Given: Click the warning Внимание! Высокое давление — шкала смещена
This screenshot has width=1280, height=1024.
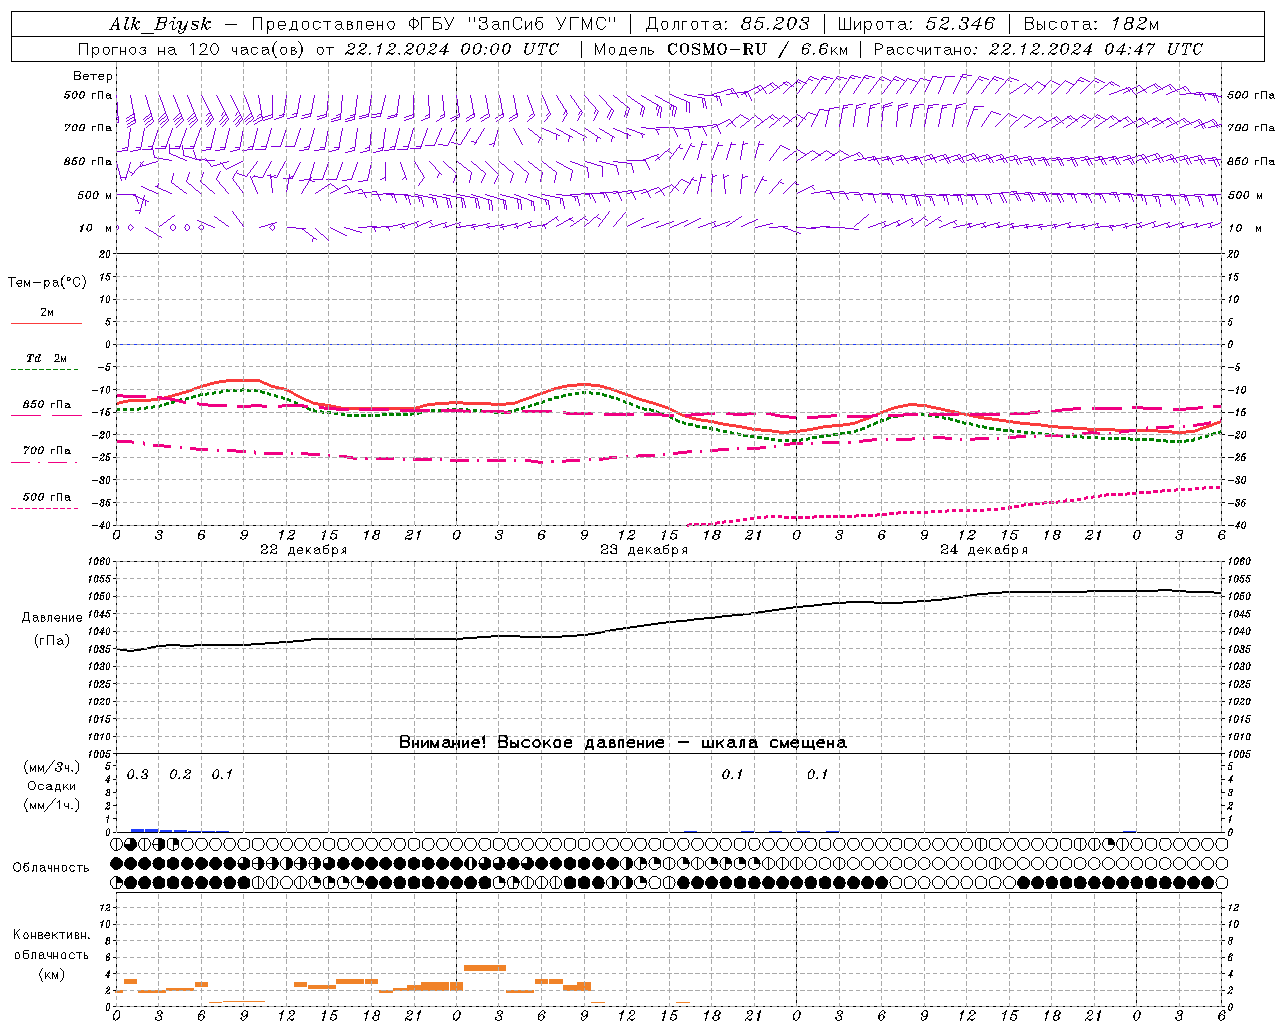Looking at the screenshot, I should (623, 743).
